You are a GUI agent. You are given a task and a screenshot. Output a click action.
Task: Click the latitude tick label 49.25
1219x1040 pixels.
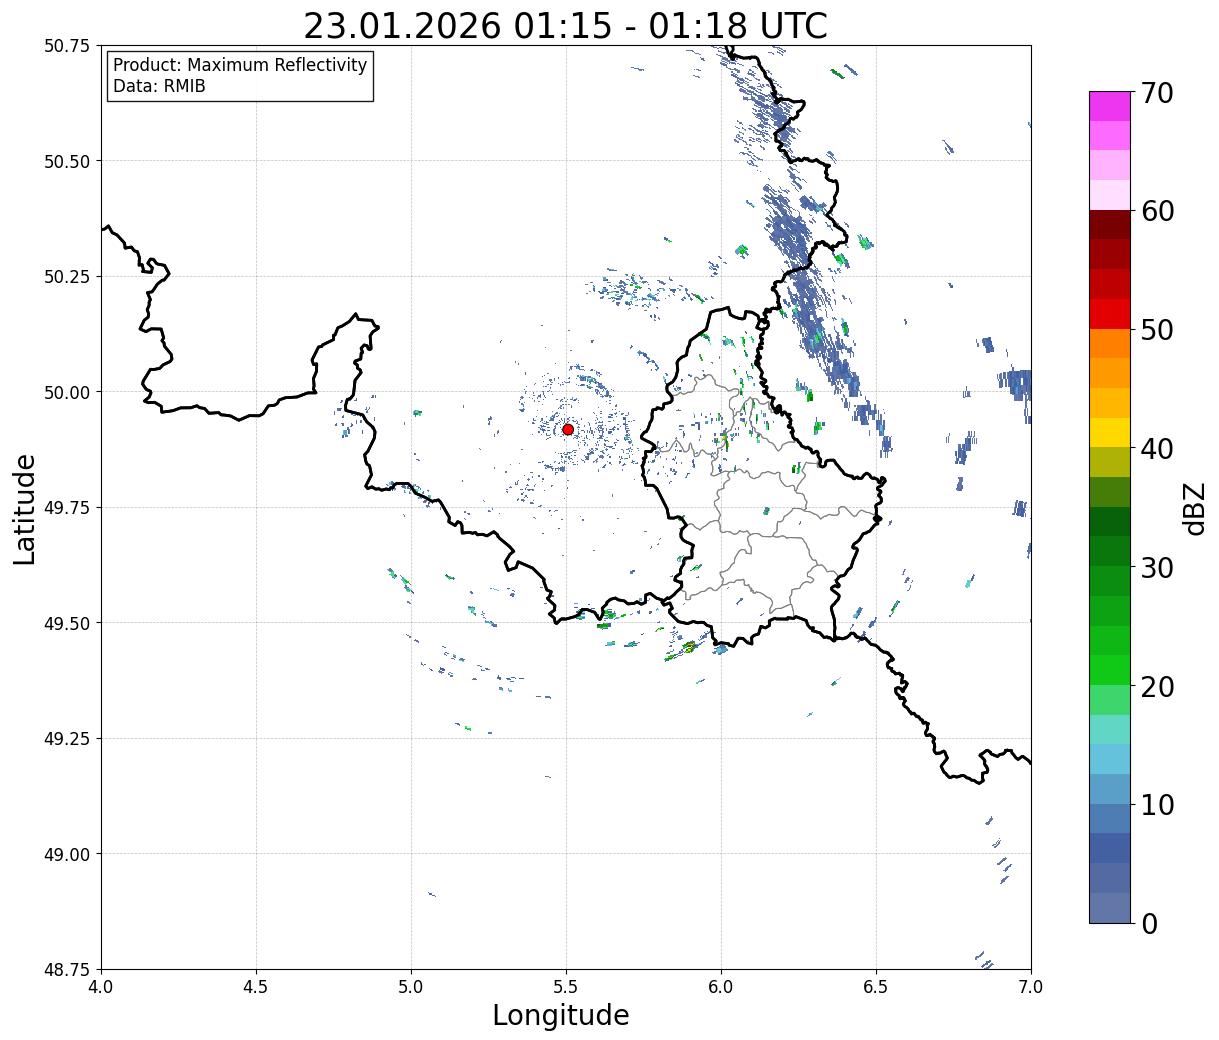pyautogui.click(x=67, y=739)
